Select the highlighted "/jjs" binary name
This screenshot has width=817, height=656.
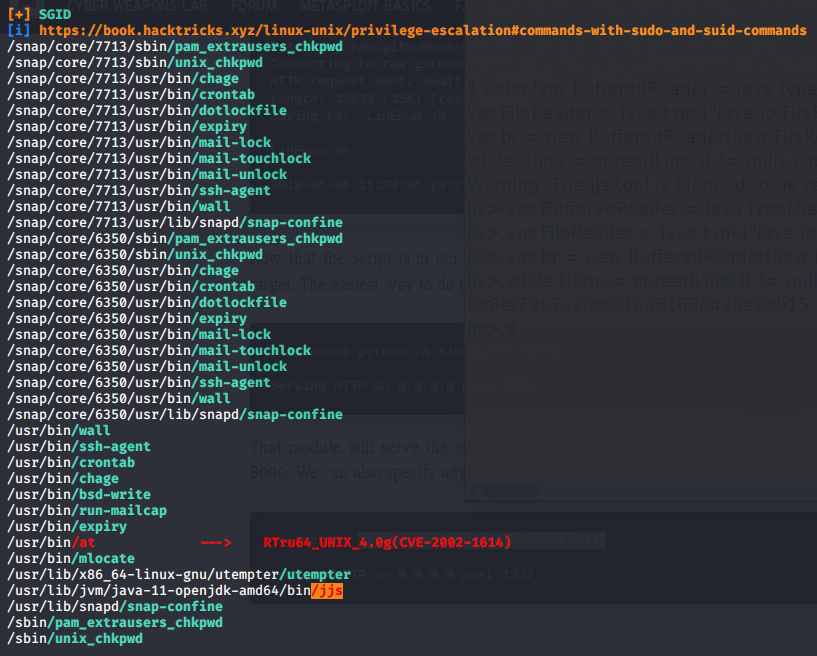coord(327,590)
